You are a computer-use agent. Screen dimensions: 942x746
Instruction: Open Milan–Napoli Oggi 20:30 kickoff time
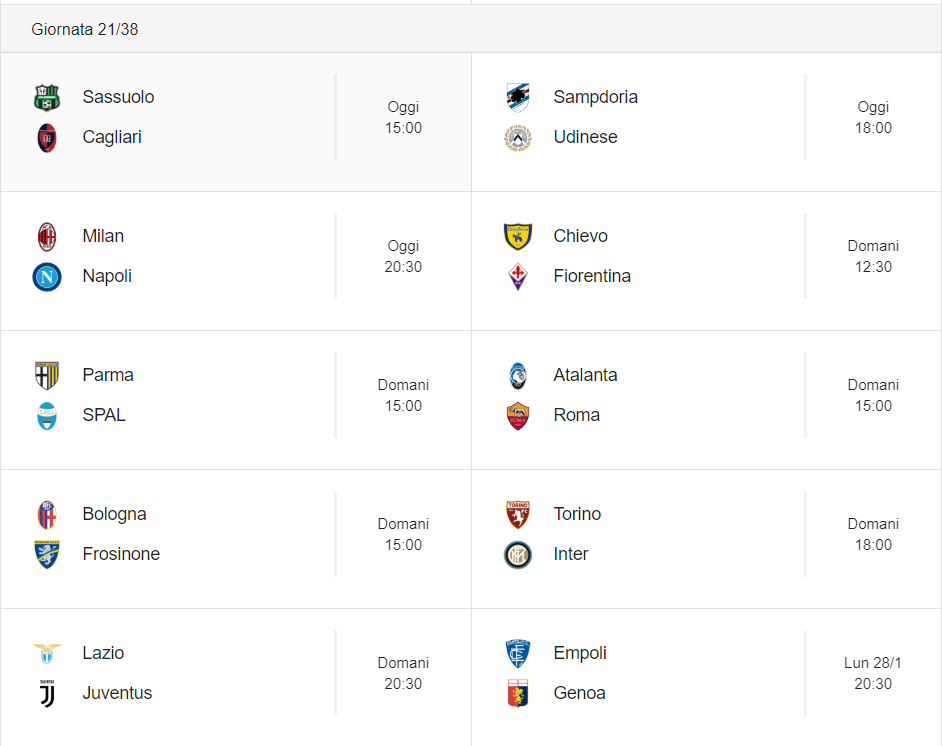403,256
